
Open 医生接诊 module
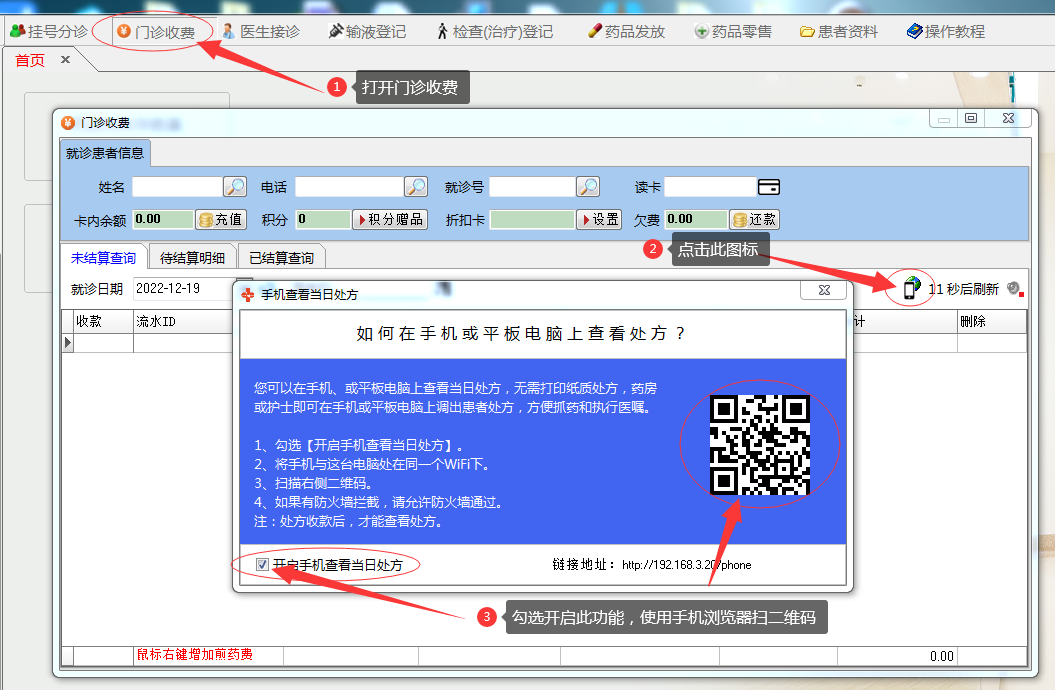tap(261, 32)
